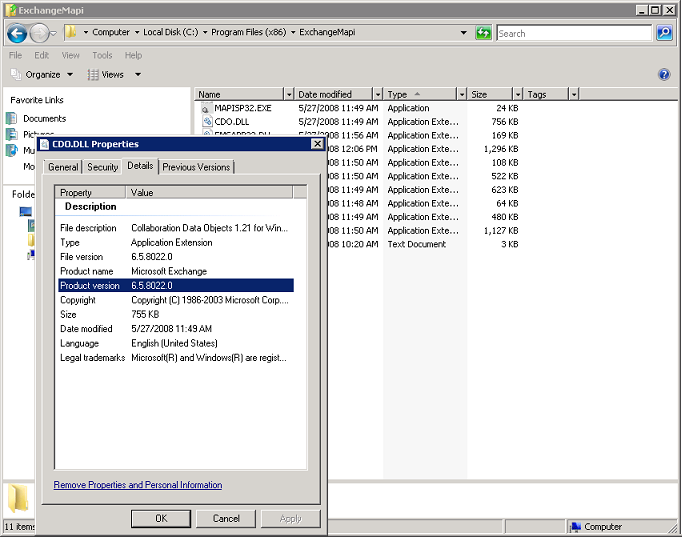Open Documents in Favorite Links

coord(44,119)
